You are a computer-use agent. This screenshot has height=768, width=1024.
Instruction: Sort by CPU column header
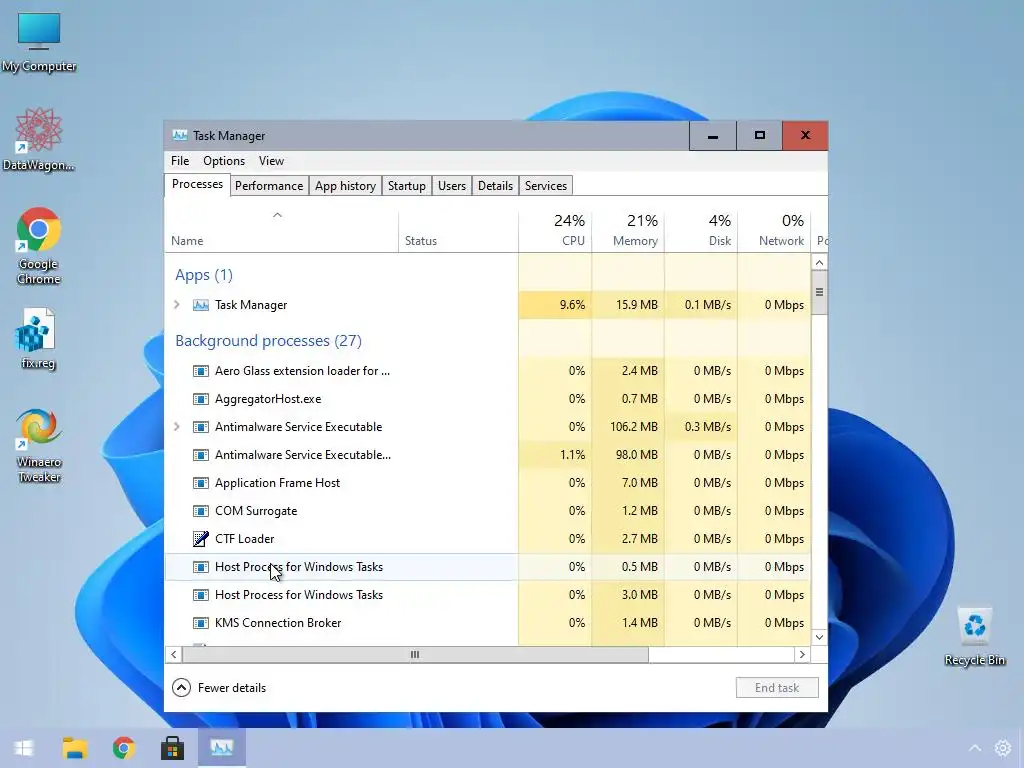pos(555,231)
